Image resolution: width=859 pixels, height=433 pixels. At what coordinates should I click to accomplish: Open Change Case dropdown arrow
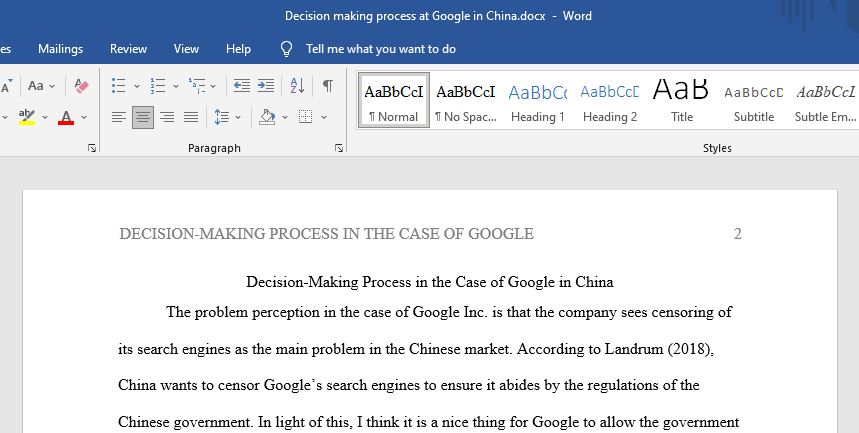[x=52, y=86]
